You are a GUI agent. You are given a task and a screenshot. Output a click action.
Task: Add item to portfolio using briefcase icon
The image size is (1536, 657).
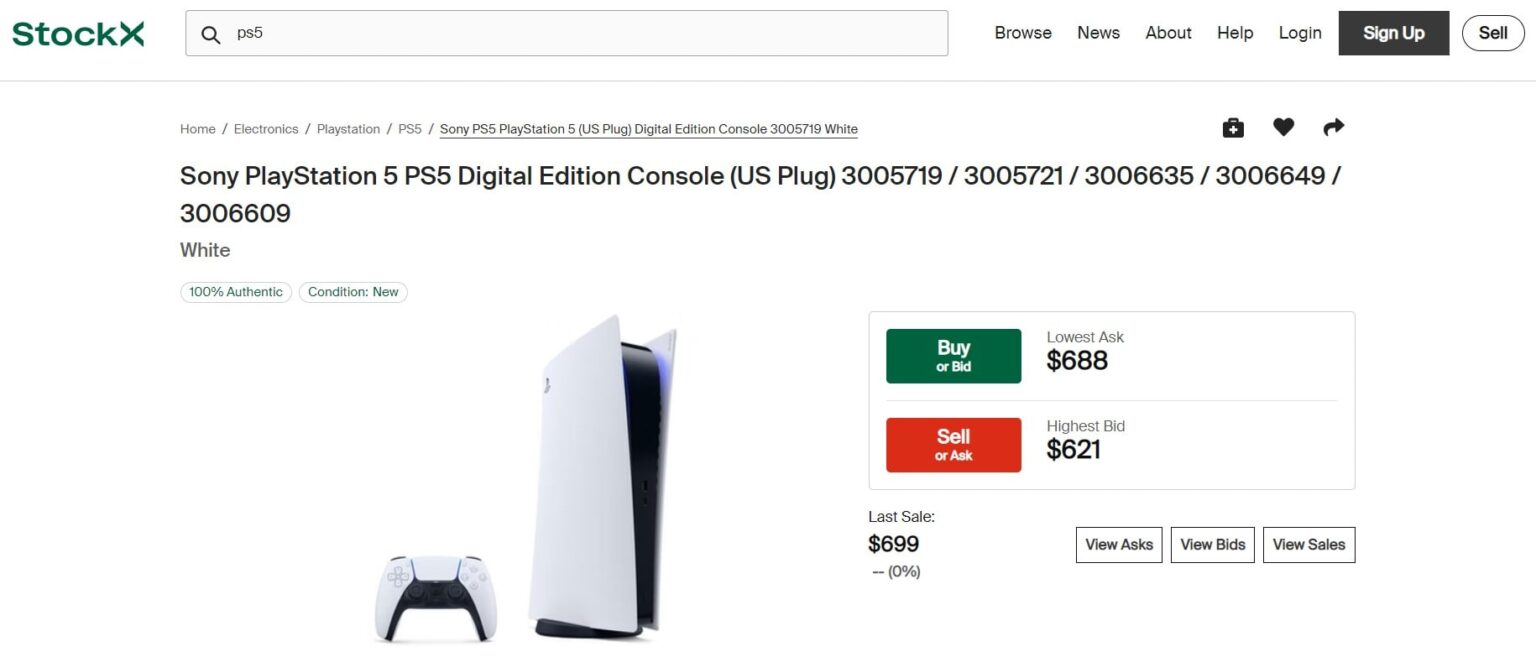pyautogui.click(x=1233, y=127)
